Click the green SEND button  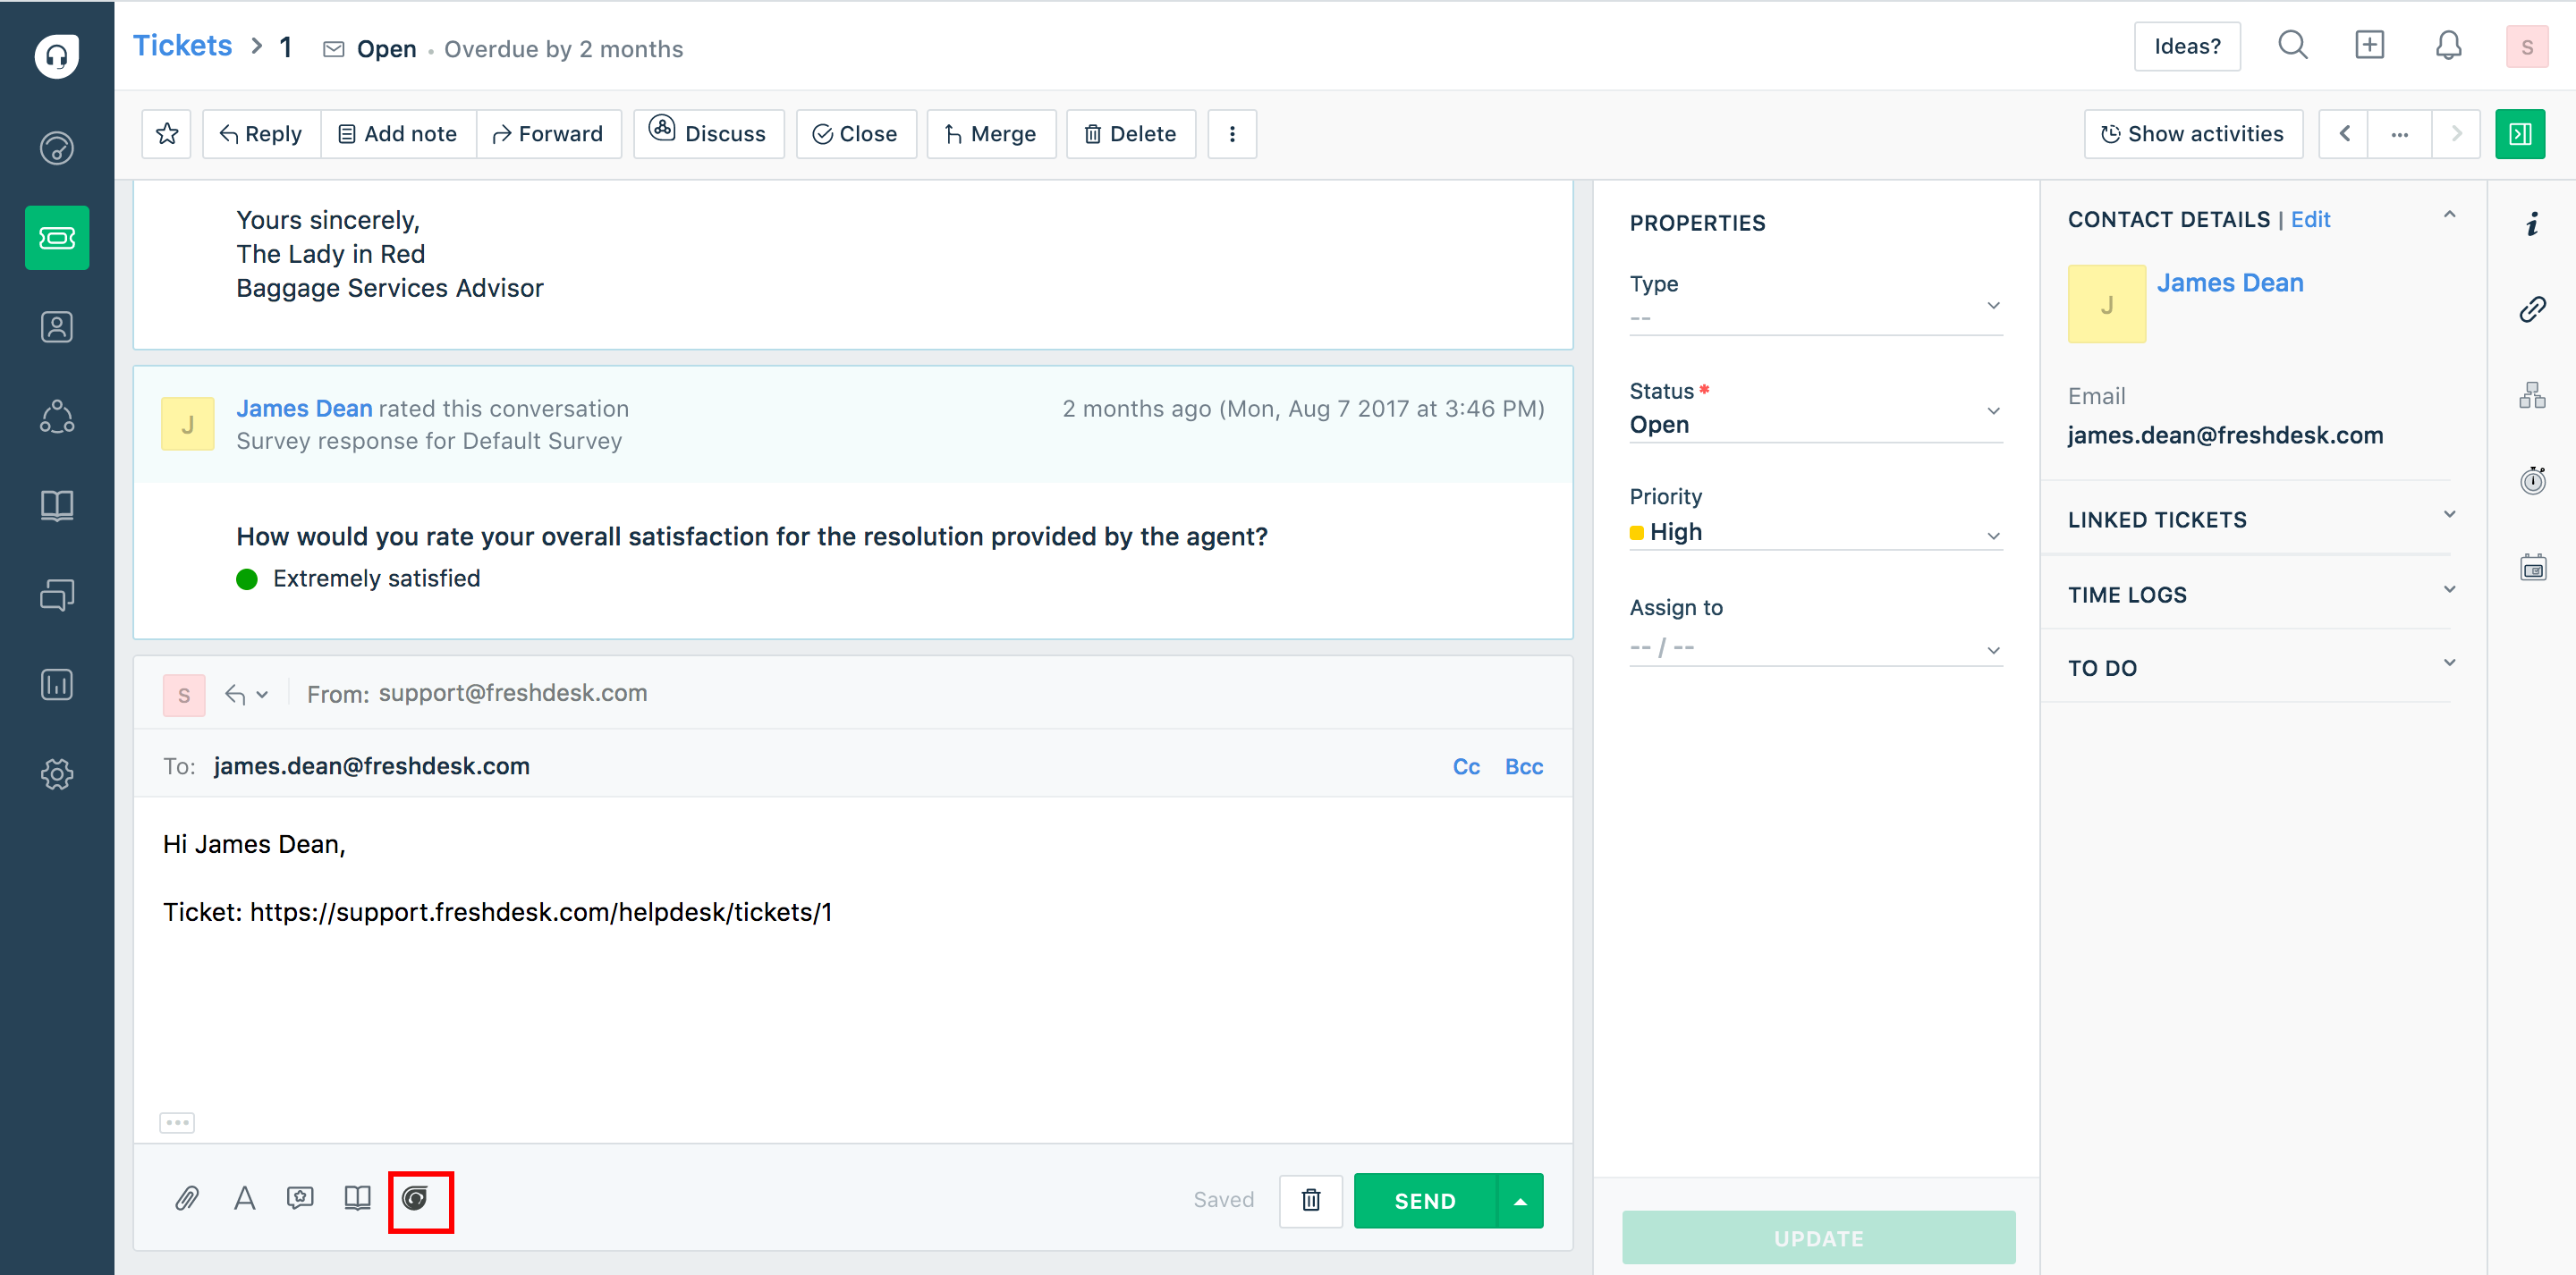(x=1425, y=1200)
